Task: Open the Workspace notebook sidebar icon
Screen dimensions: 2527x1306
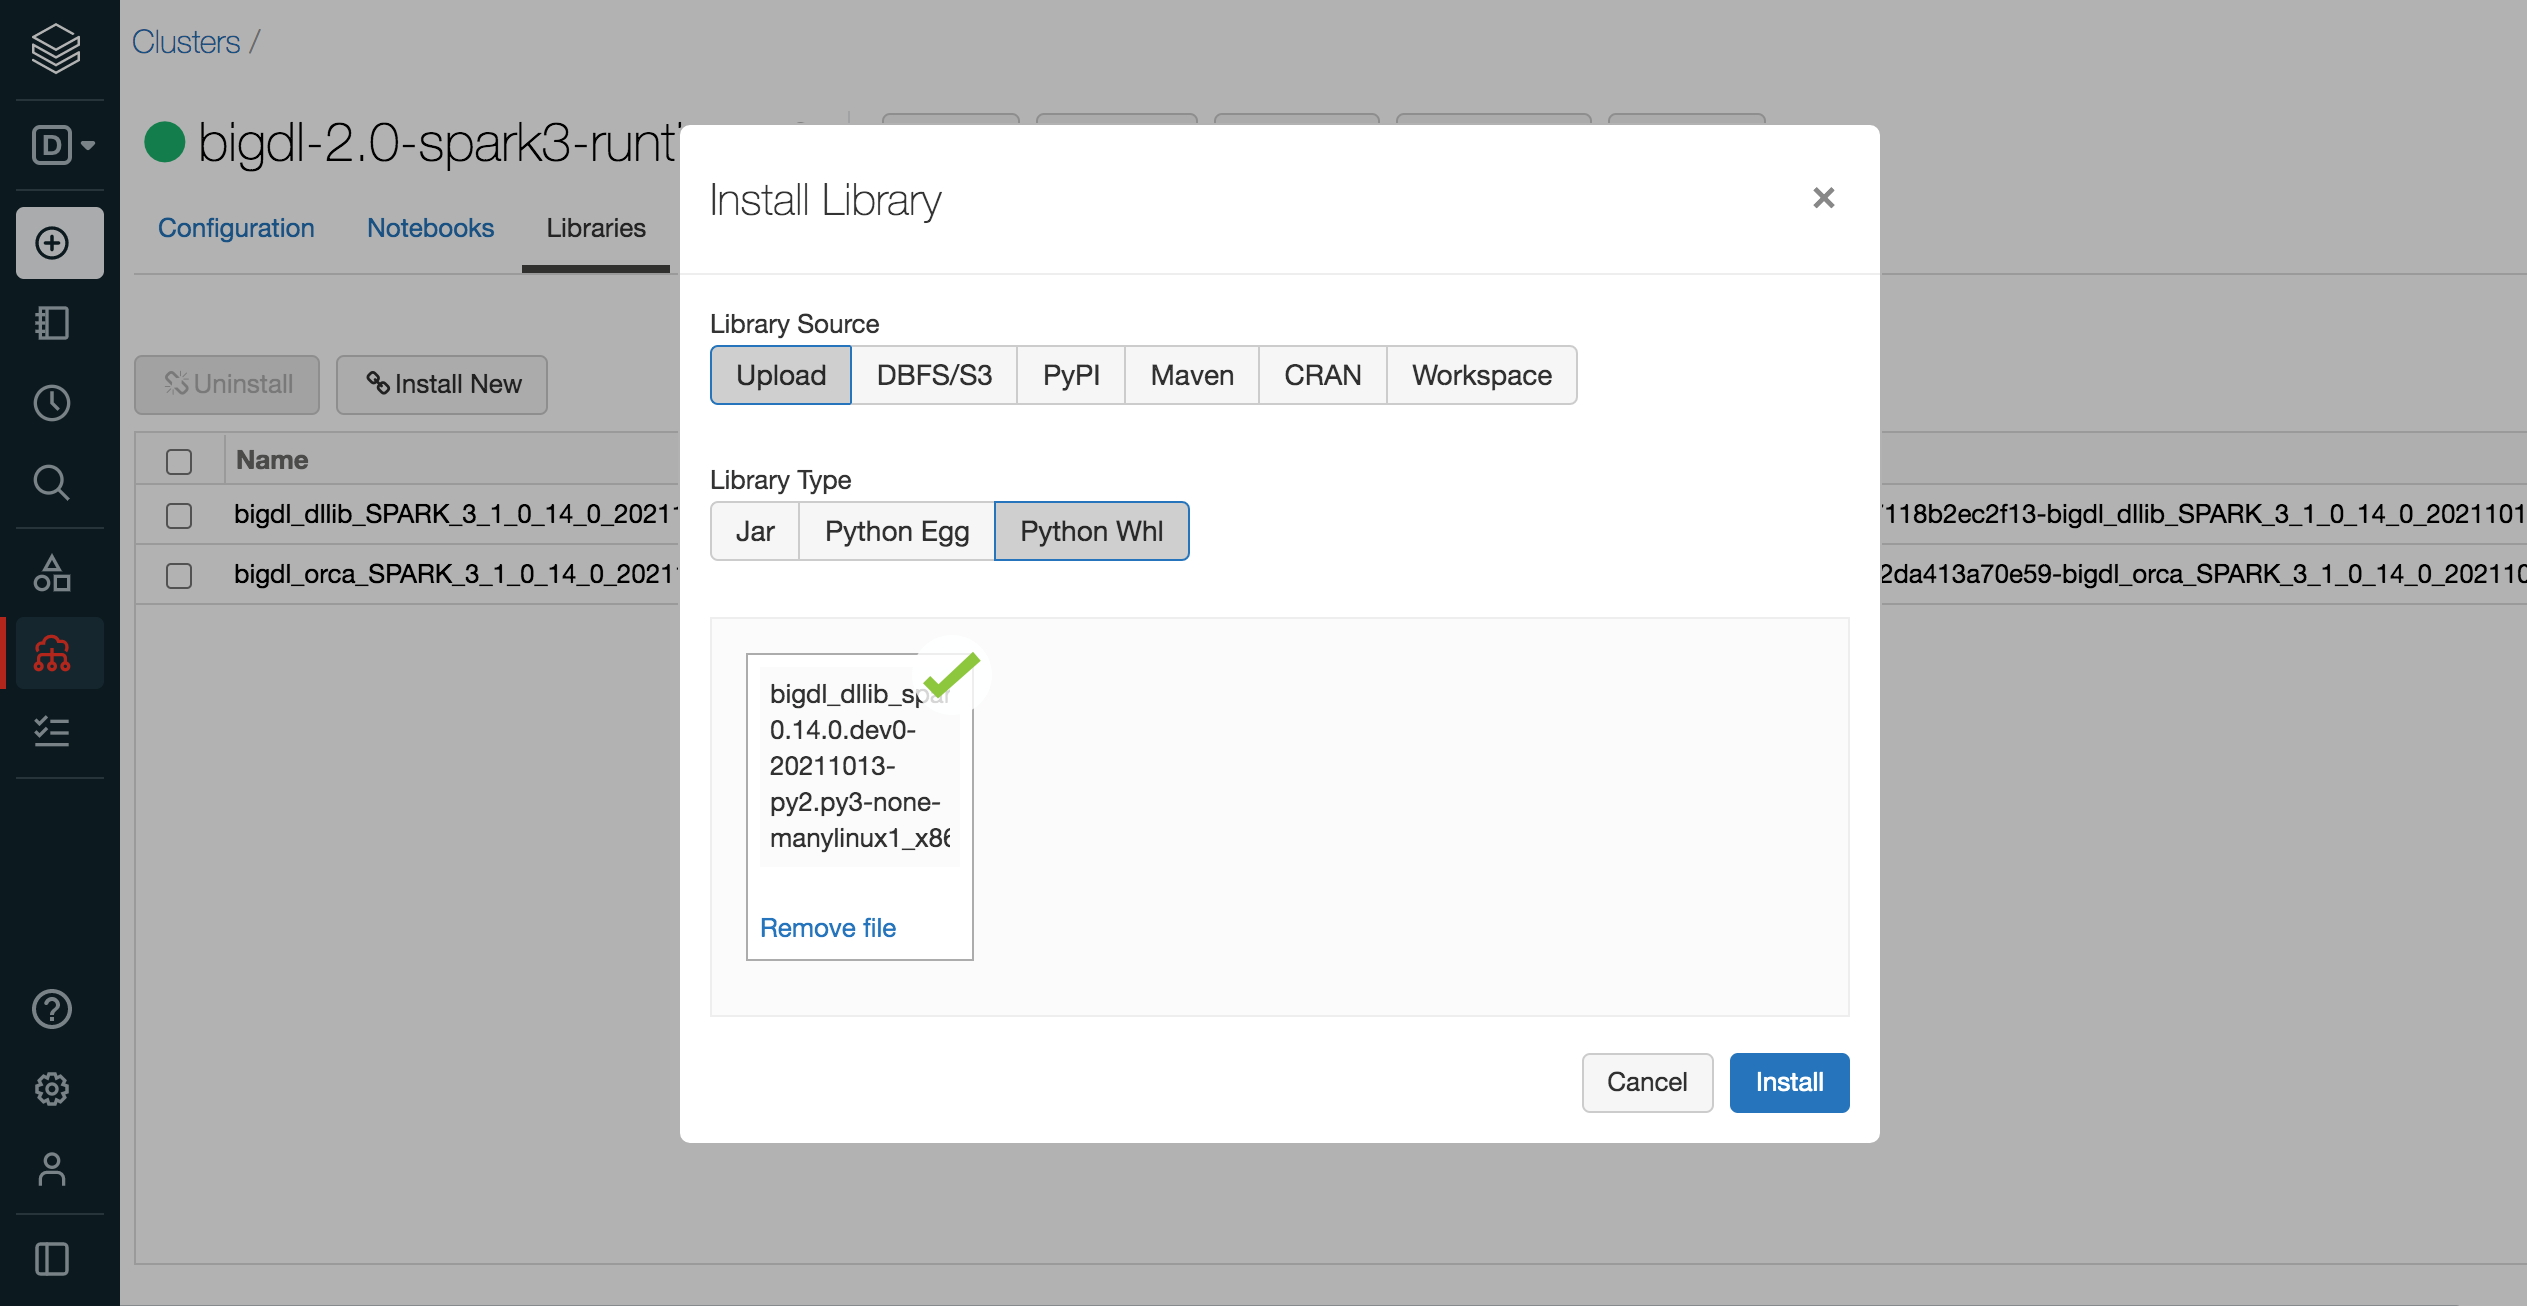Action: [53, 323]
